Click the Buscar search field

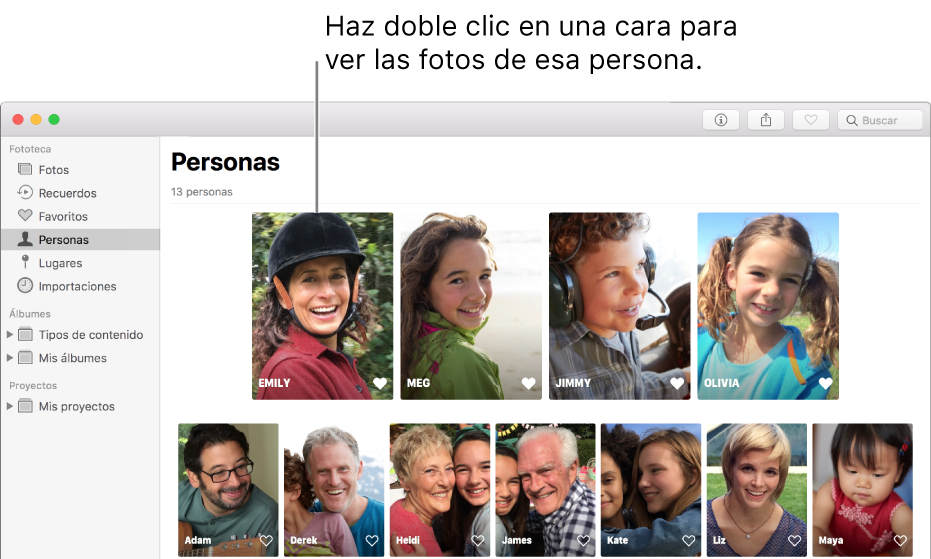(880, 120)
